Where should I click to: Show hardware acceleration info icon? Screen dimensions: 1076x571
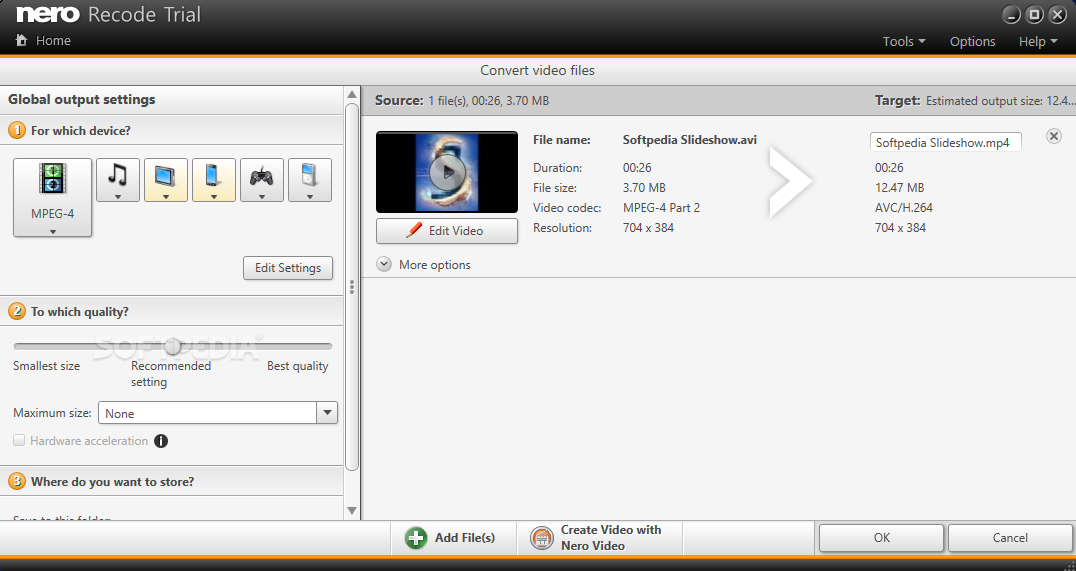(161, 441)
